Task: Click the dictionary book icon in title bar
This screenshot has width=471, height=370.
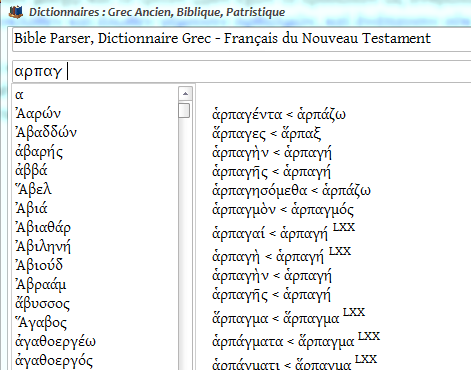Action: coord(16,12)
